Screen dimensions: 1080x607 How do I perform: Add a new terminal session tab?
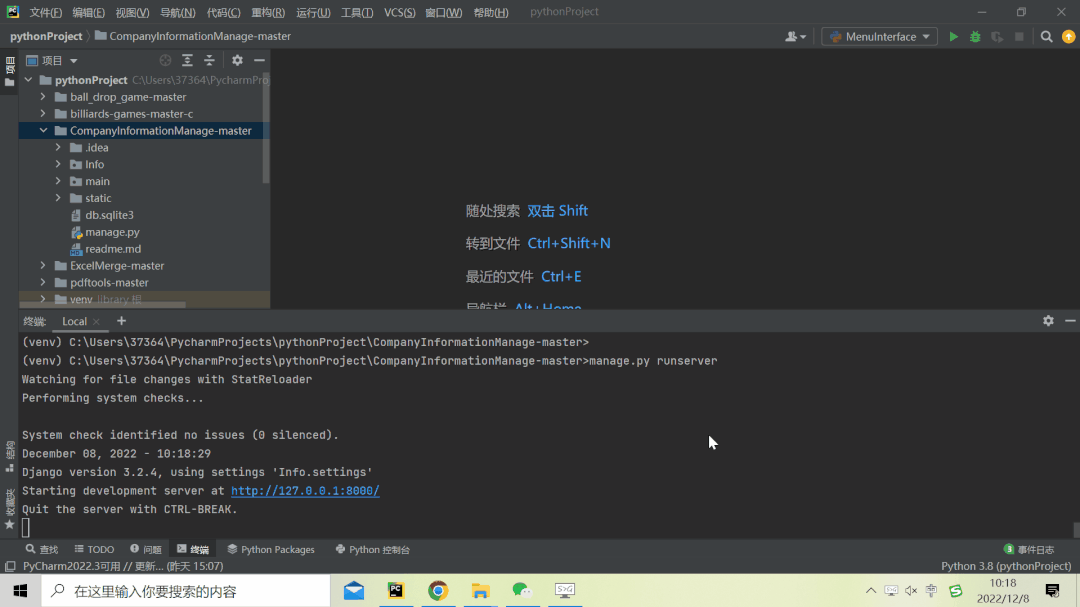coord(121,321)
